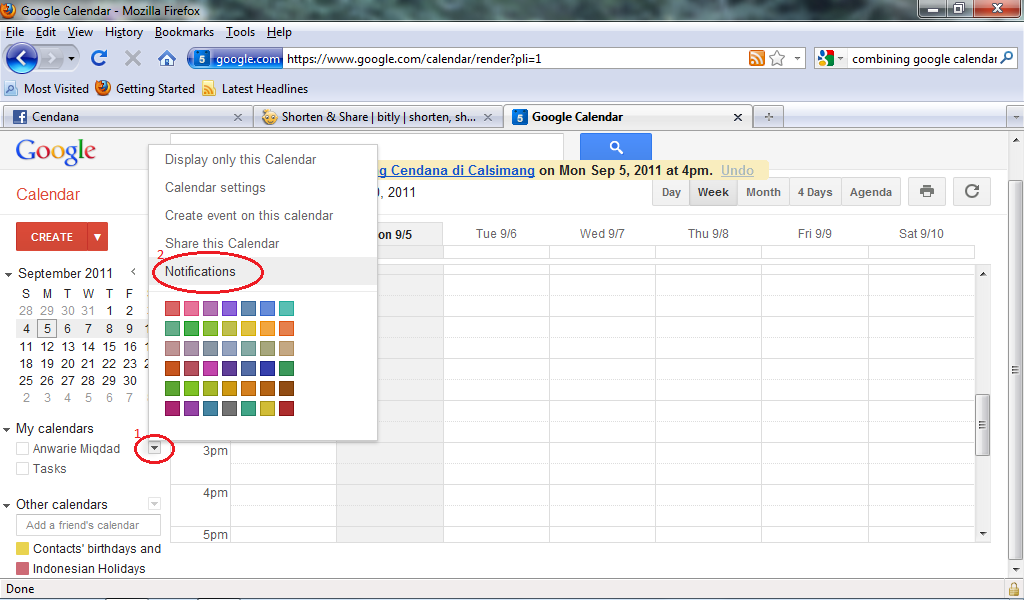
Task: Go to previous month in mini calendar
Action: click(x=133, y=272)
